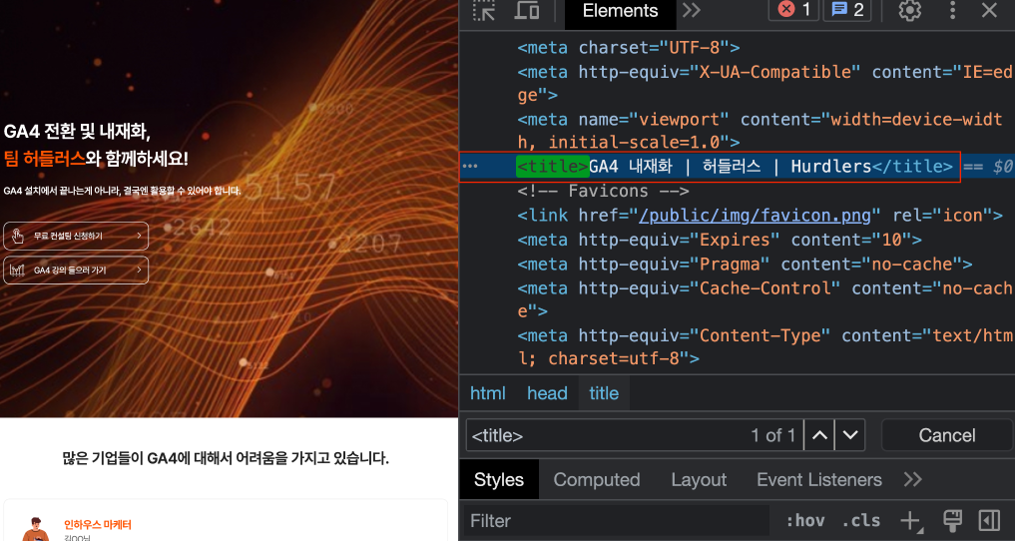This screenshot has height=541, width=1015.
Task: Click heading 많은 기업들이 GA4에 대해서
Action: 226,459
